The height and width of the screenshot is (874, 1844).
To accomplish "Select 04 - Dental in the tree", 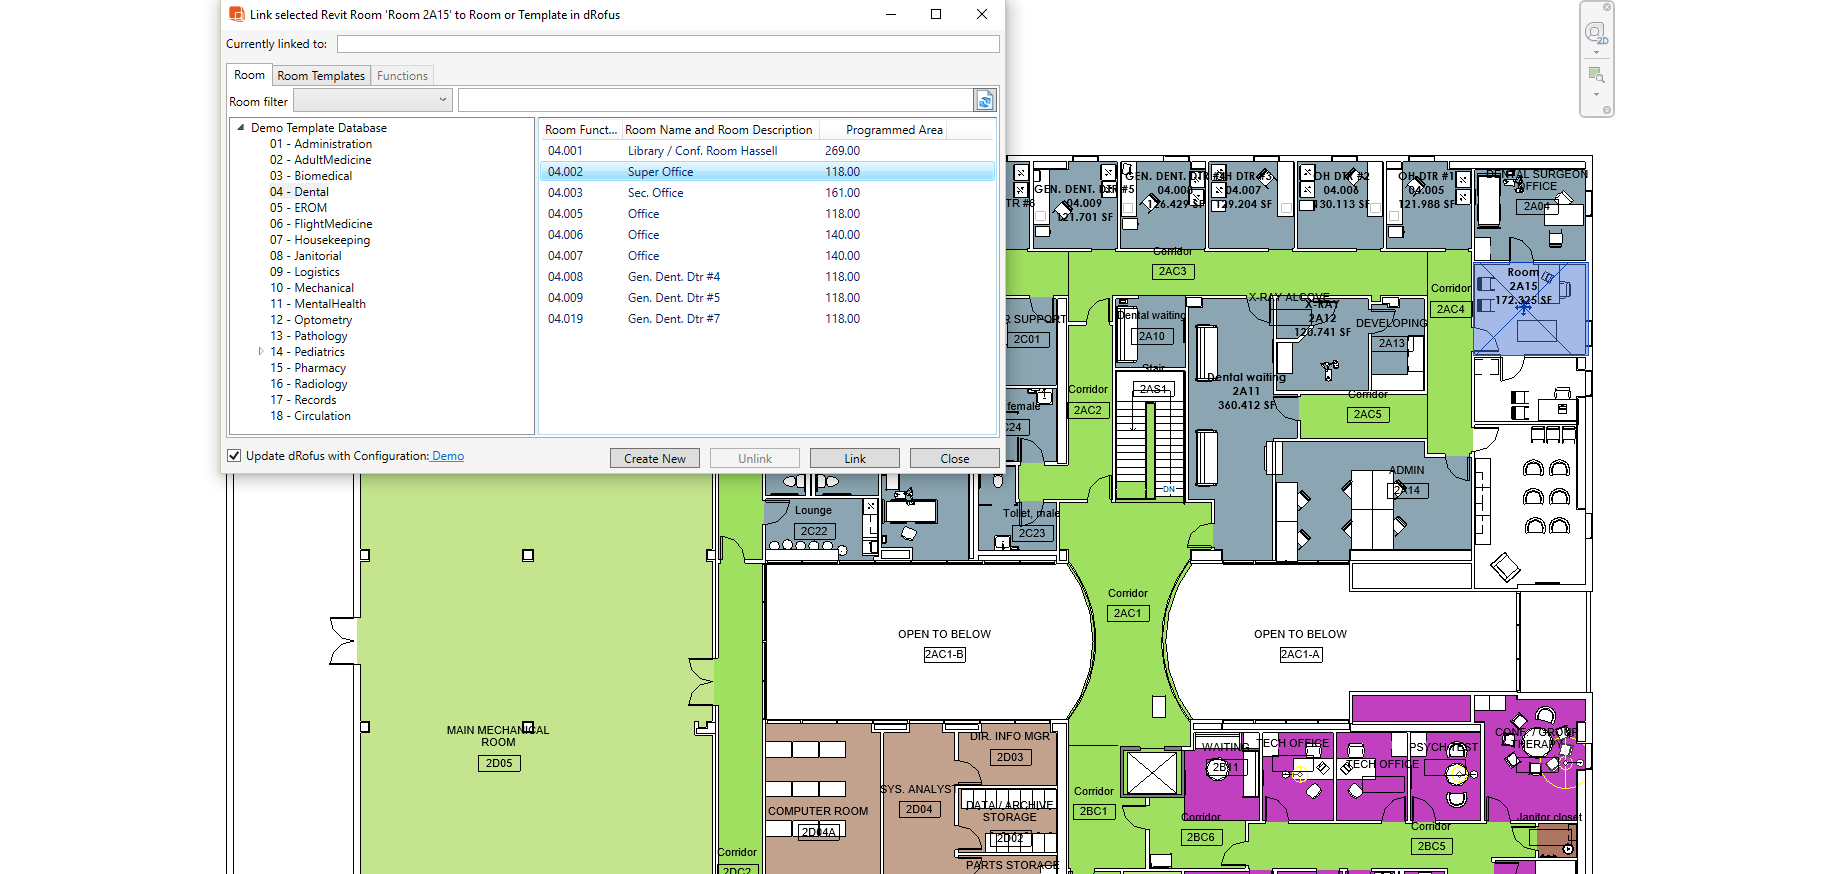I will click(298, 192).
